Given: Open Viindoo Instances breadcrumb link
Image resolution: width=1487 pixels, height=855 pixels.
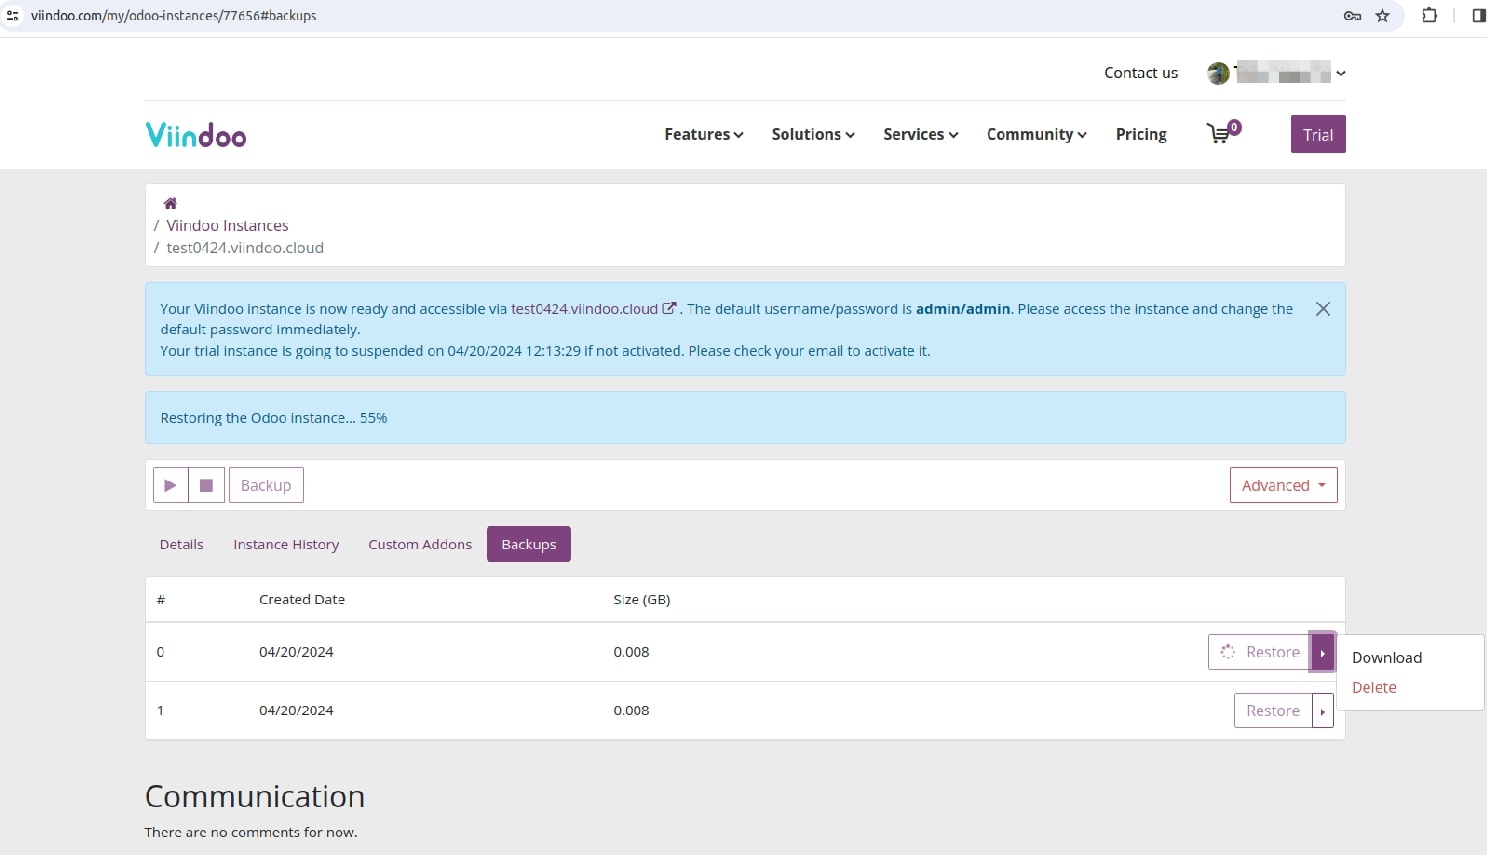Looking at the screenshot, I should click(x=227, y=226).
